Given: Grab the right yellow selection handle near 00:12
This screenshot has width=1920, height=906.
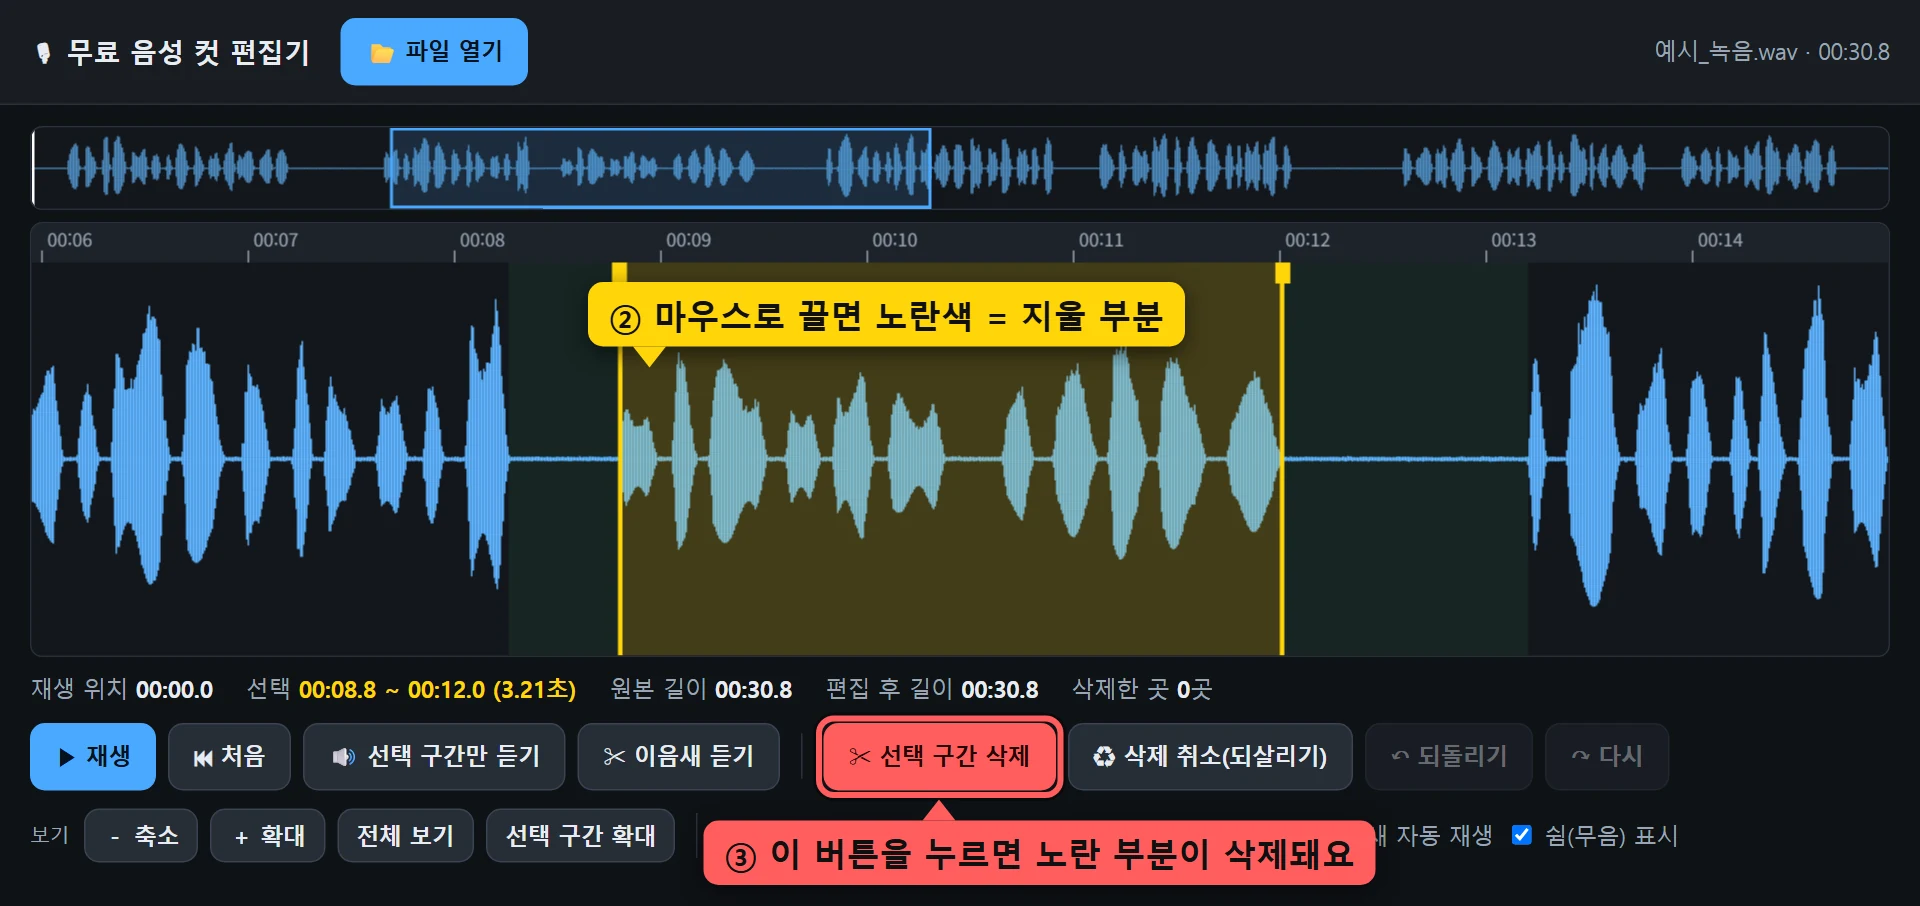Looking at the screenshot, I should 1283,273.
